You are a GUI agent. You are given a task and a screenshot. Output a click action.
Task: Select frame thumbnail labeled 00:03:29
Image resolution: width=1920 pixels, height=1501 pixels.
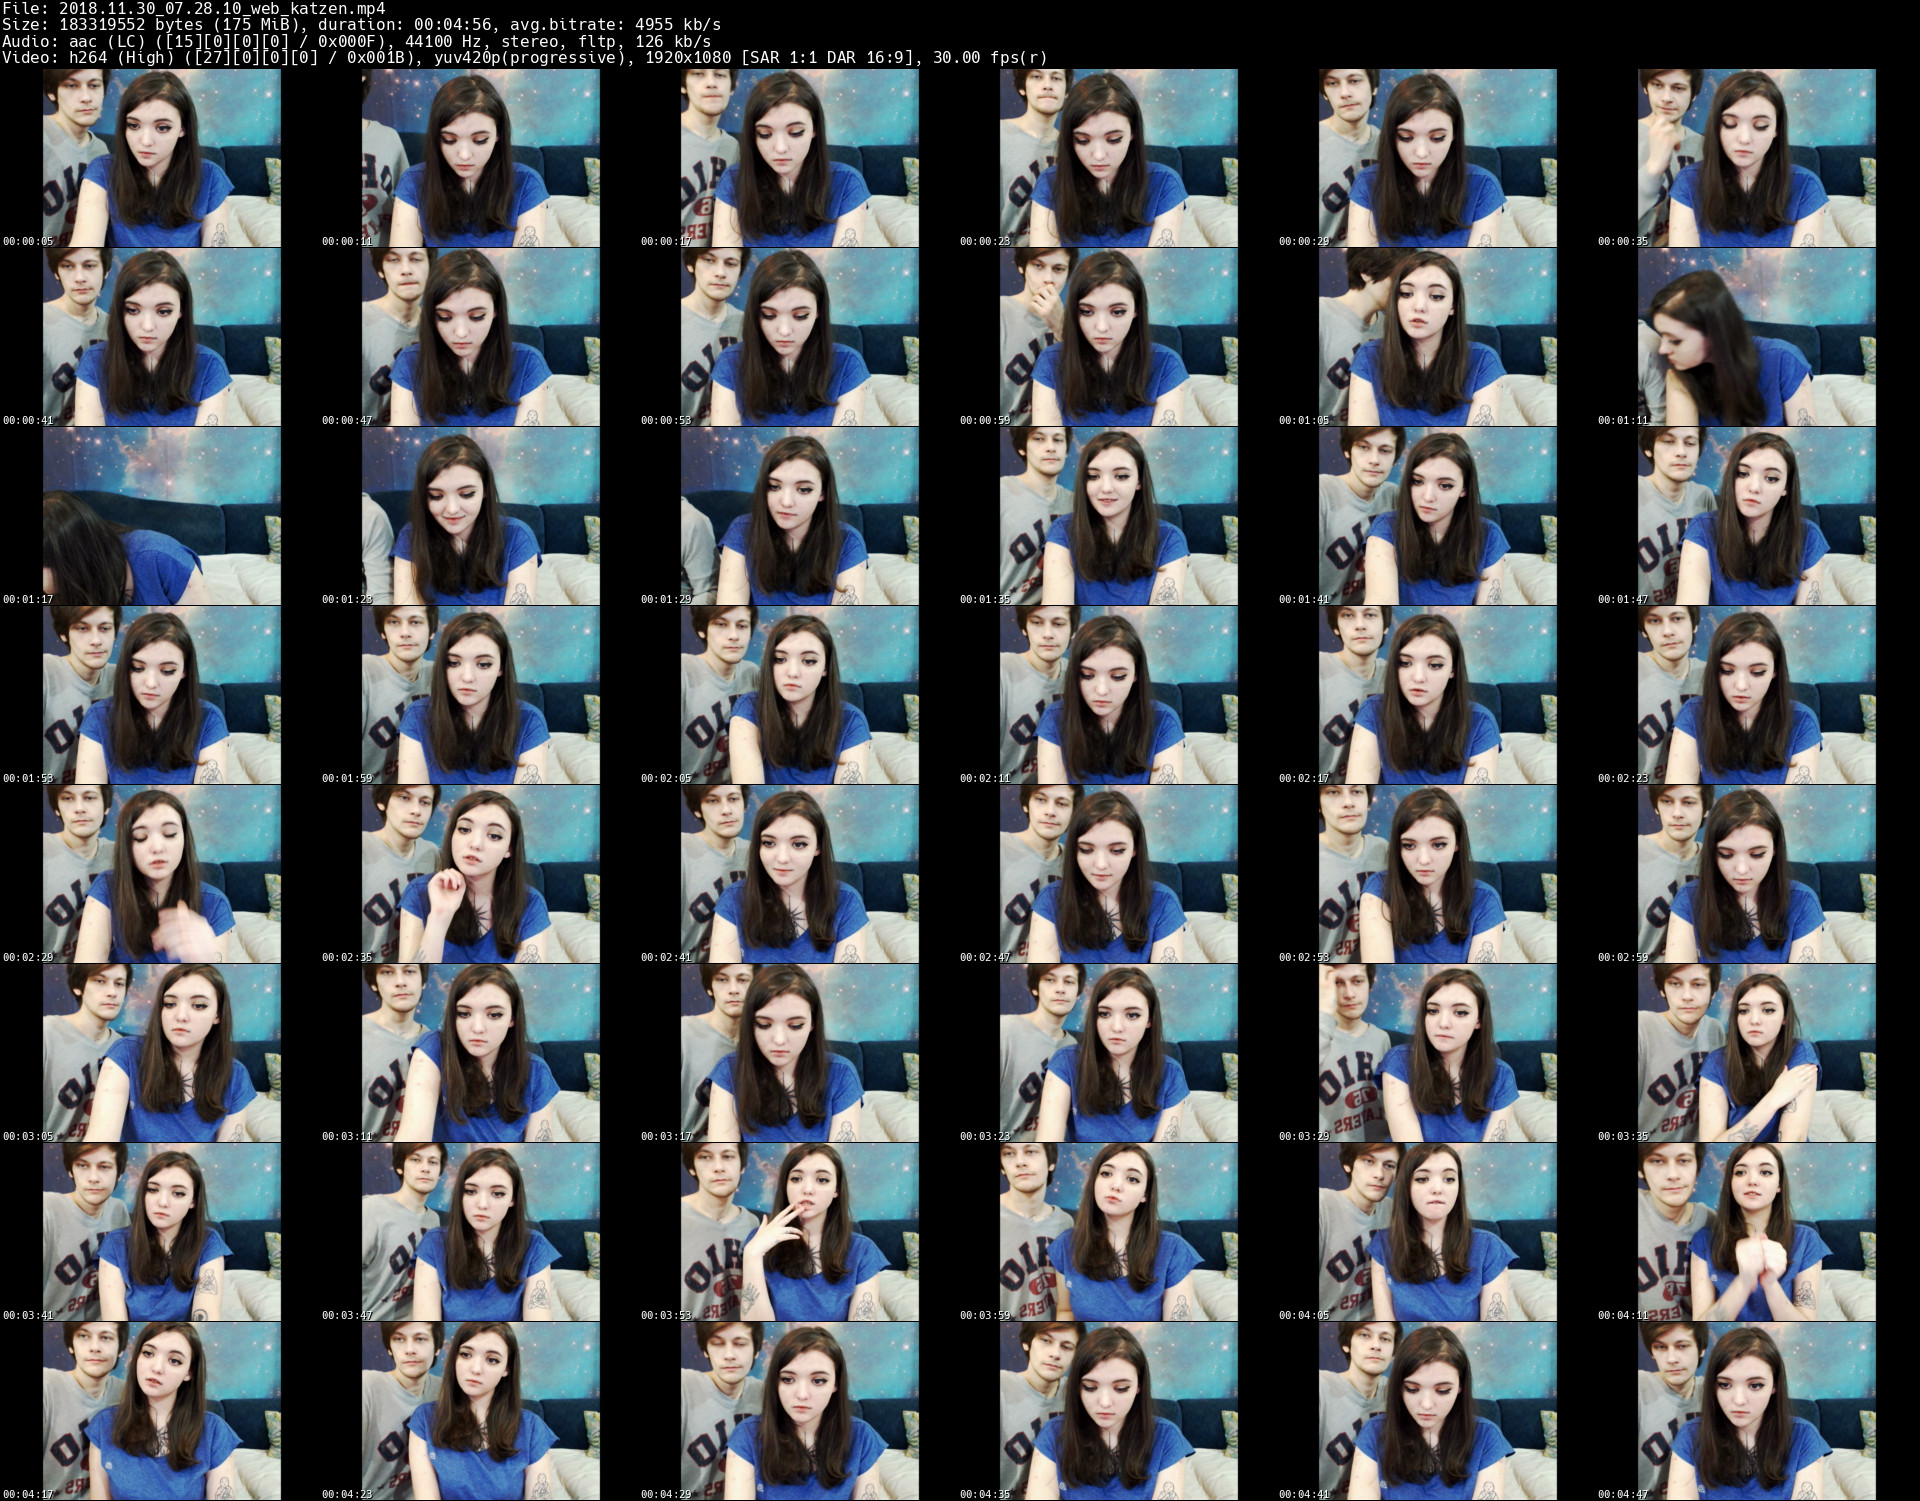(1437, 1053)
